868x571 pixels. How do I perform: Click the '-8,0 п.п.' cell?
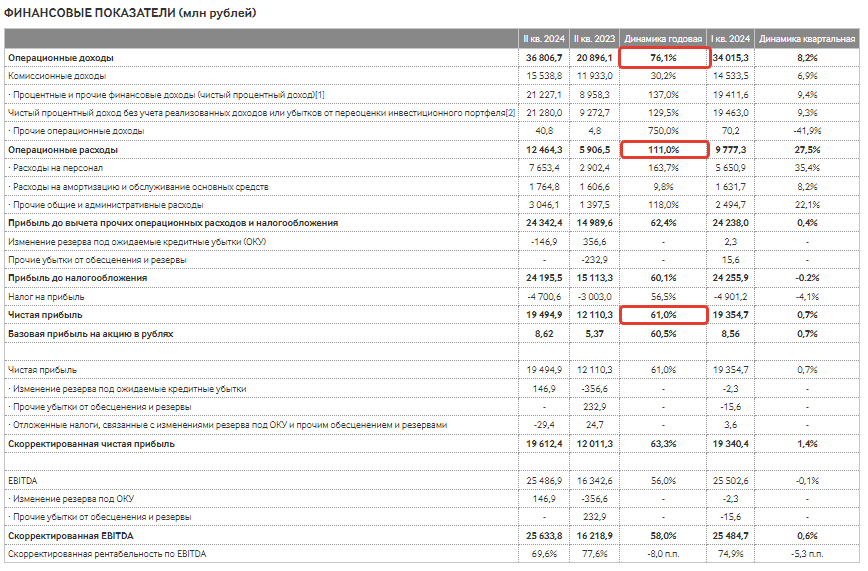[663, 554]
